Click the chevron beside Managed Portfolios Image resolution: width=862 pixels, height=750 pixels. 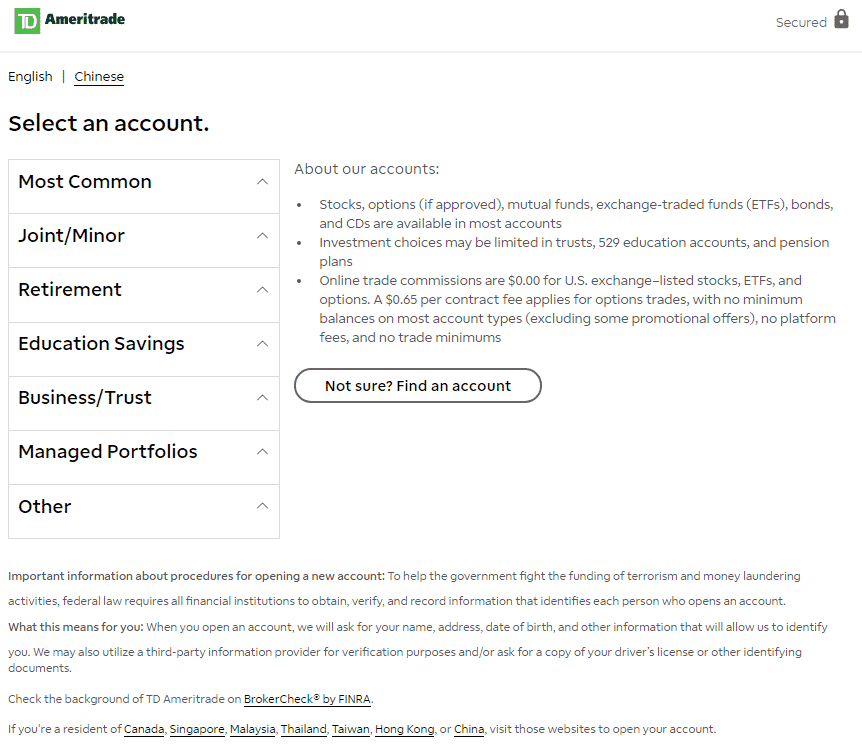(263, 451)
